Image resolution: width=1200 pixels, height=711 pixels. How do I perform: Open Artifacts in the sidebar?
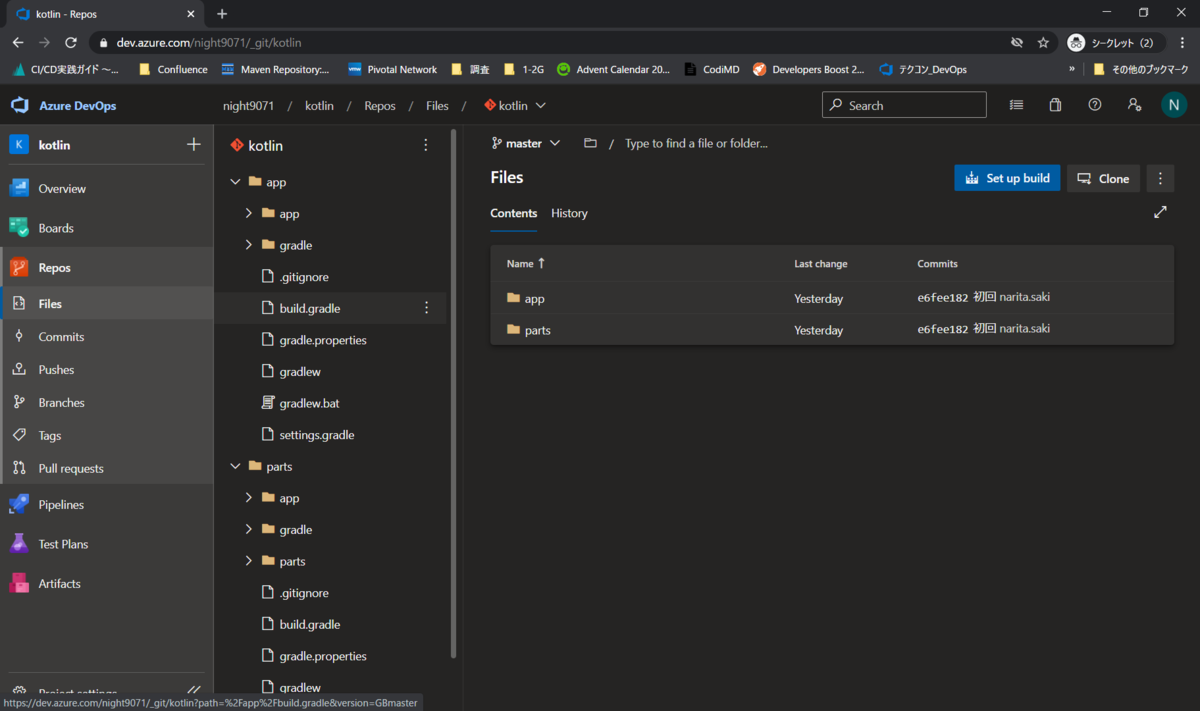59,583
